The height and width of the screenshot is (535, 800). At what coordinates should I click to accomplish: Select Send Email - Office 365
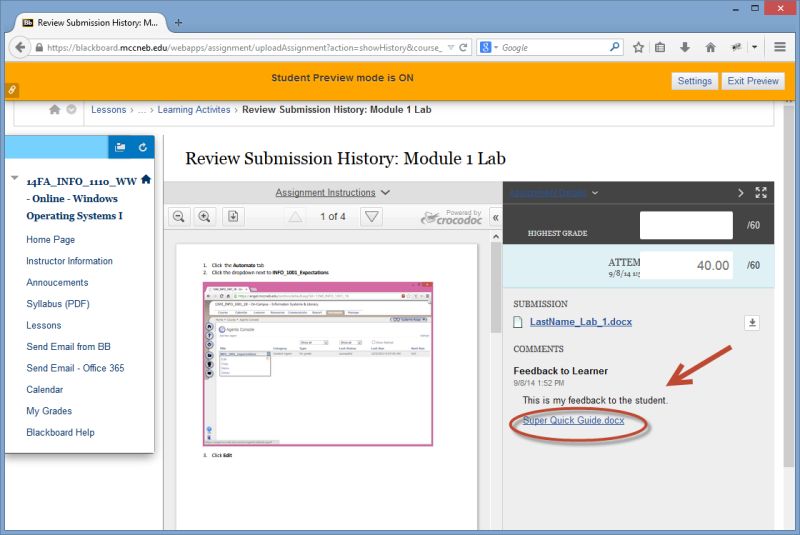[75, 368]
